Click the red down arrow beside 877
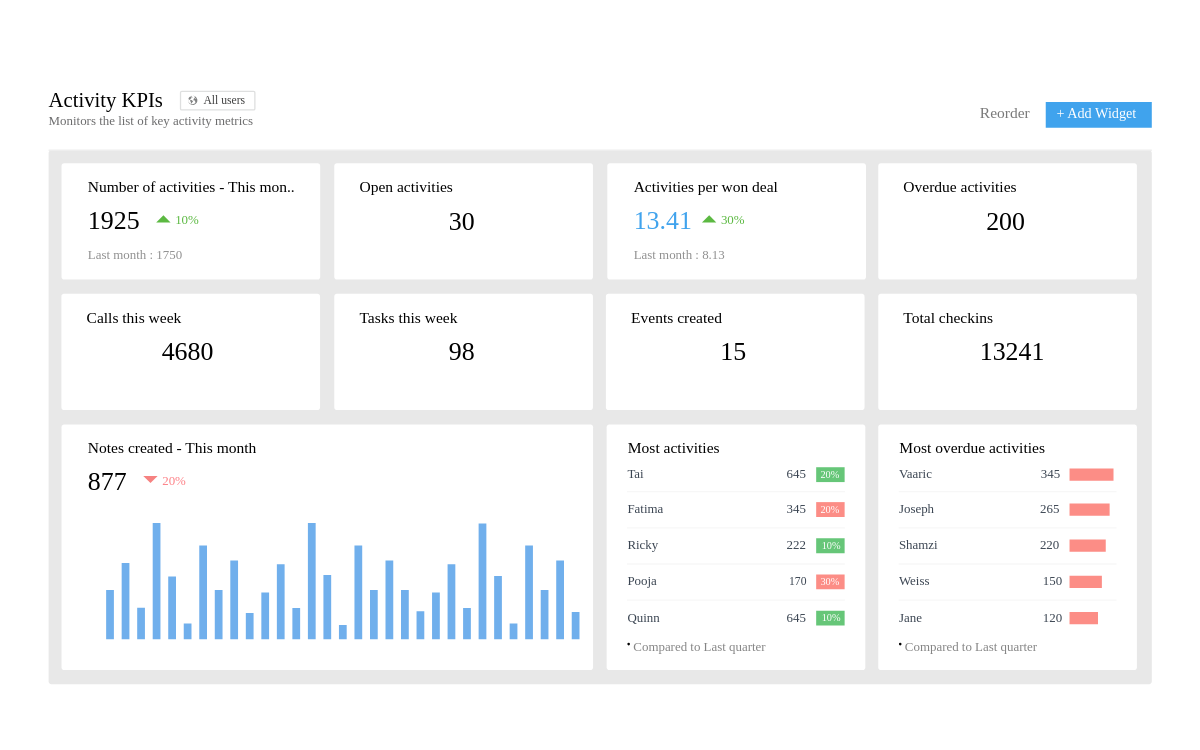Viewport: 1200px width, 750px height. pyautogui.click(x=150, y=480)
